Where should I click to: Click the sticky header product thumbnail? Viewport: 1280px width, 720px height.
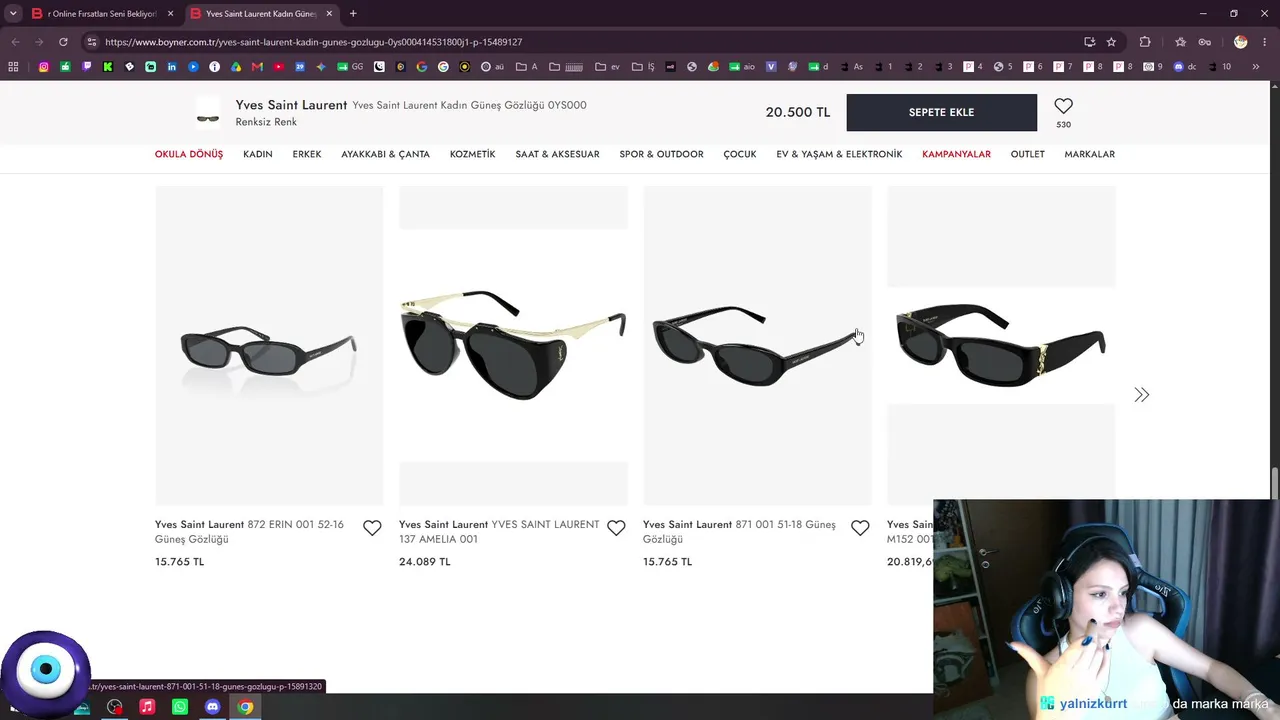[x=208, y=113]
